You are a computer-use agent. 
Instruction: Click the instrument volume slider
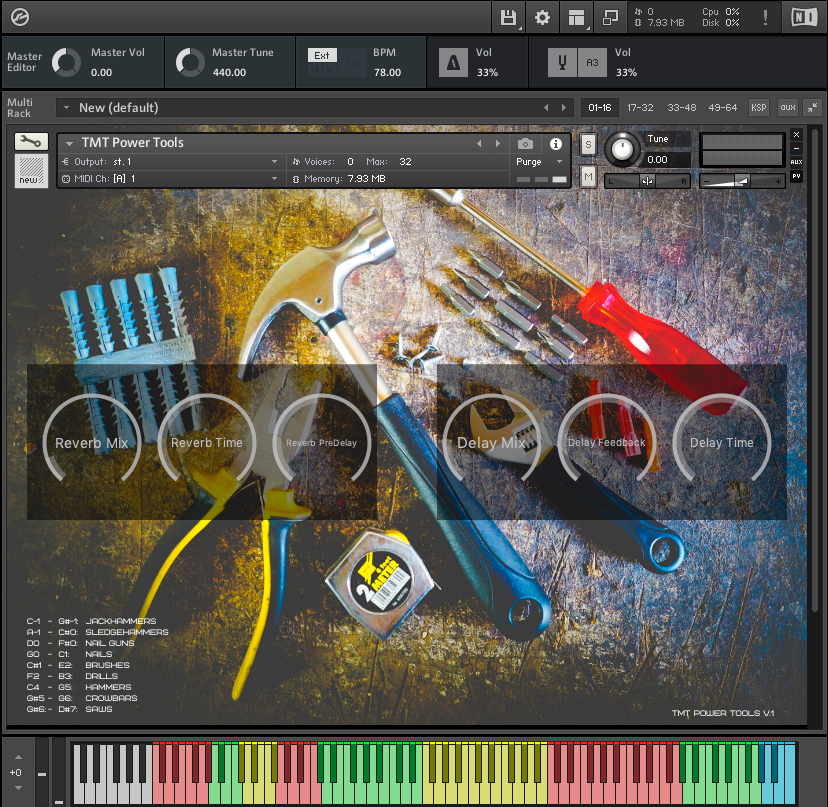point(742,181)
